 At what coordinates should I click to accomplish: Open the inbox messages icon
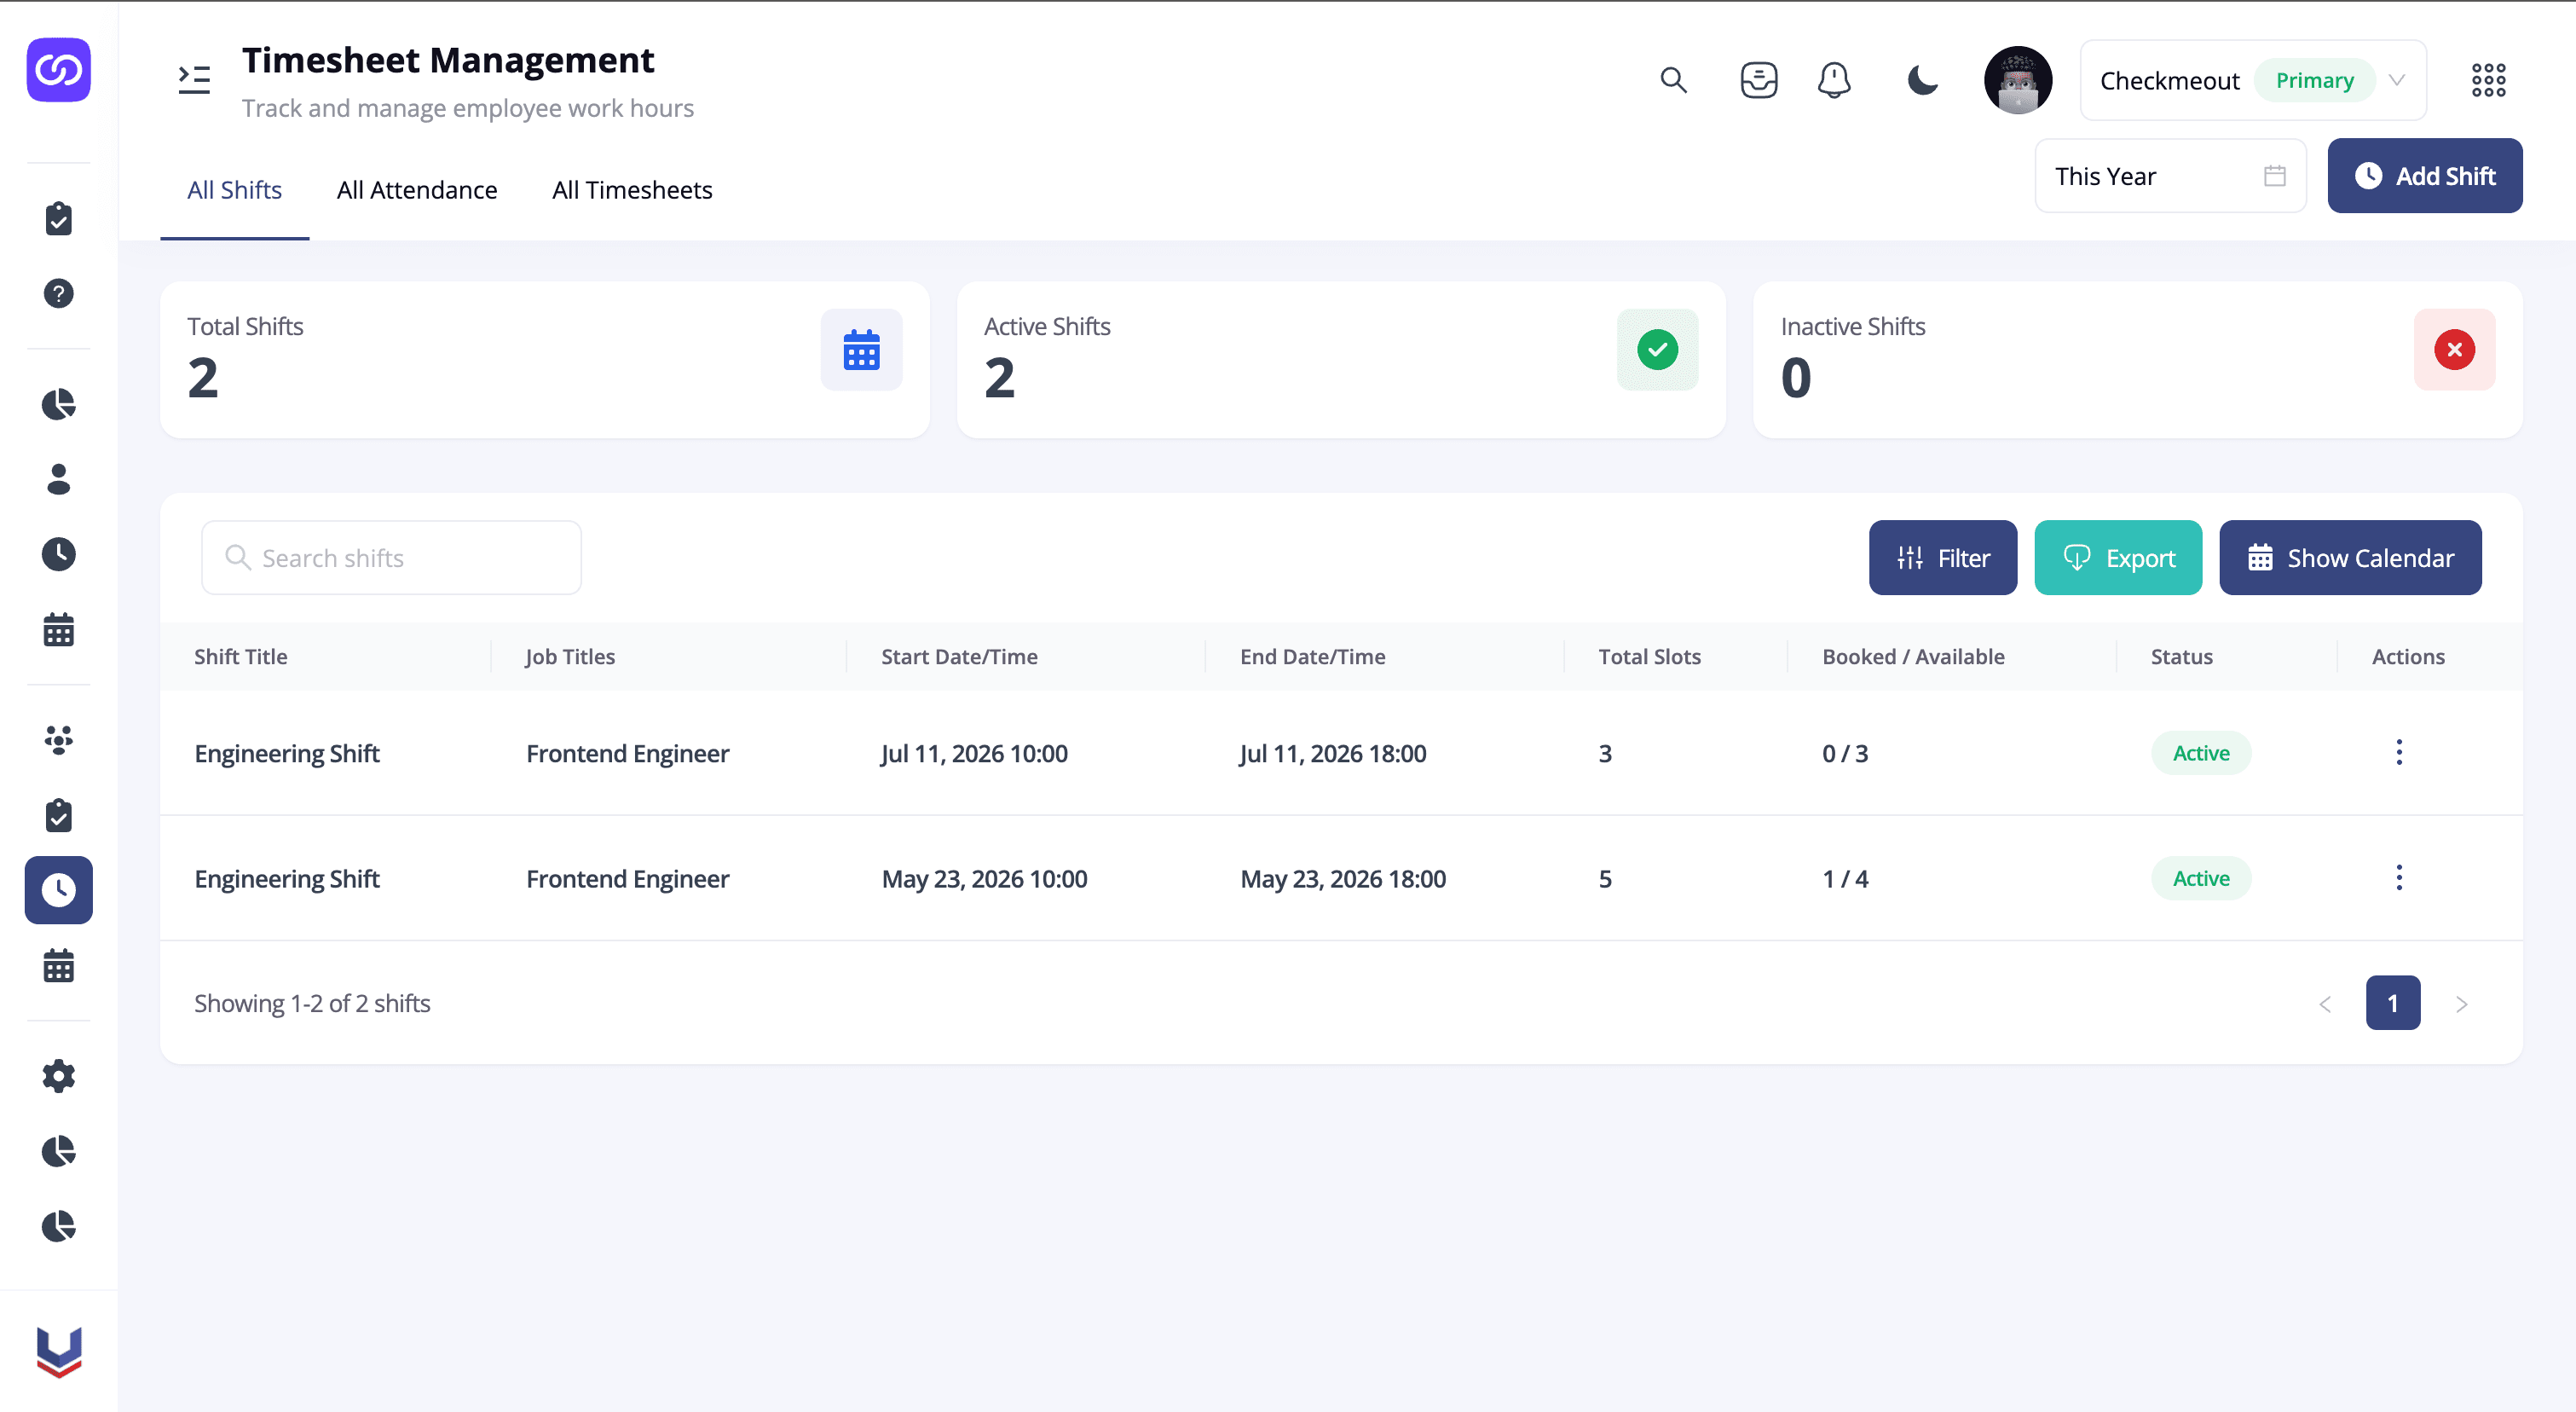[1759, 80]
